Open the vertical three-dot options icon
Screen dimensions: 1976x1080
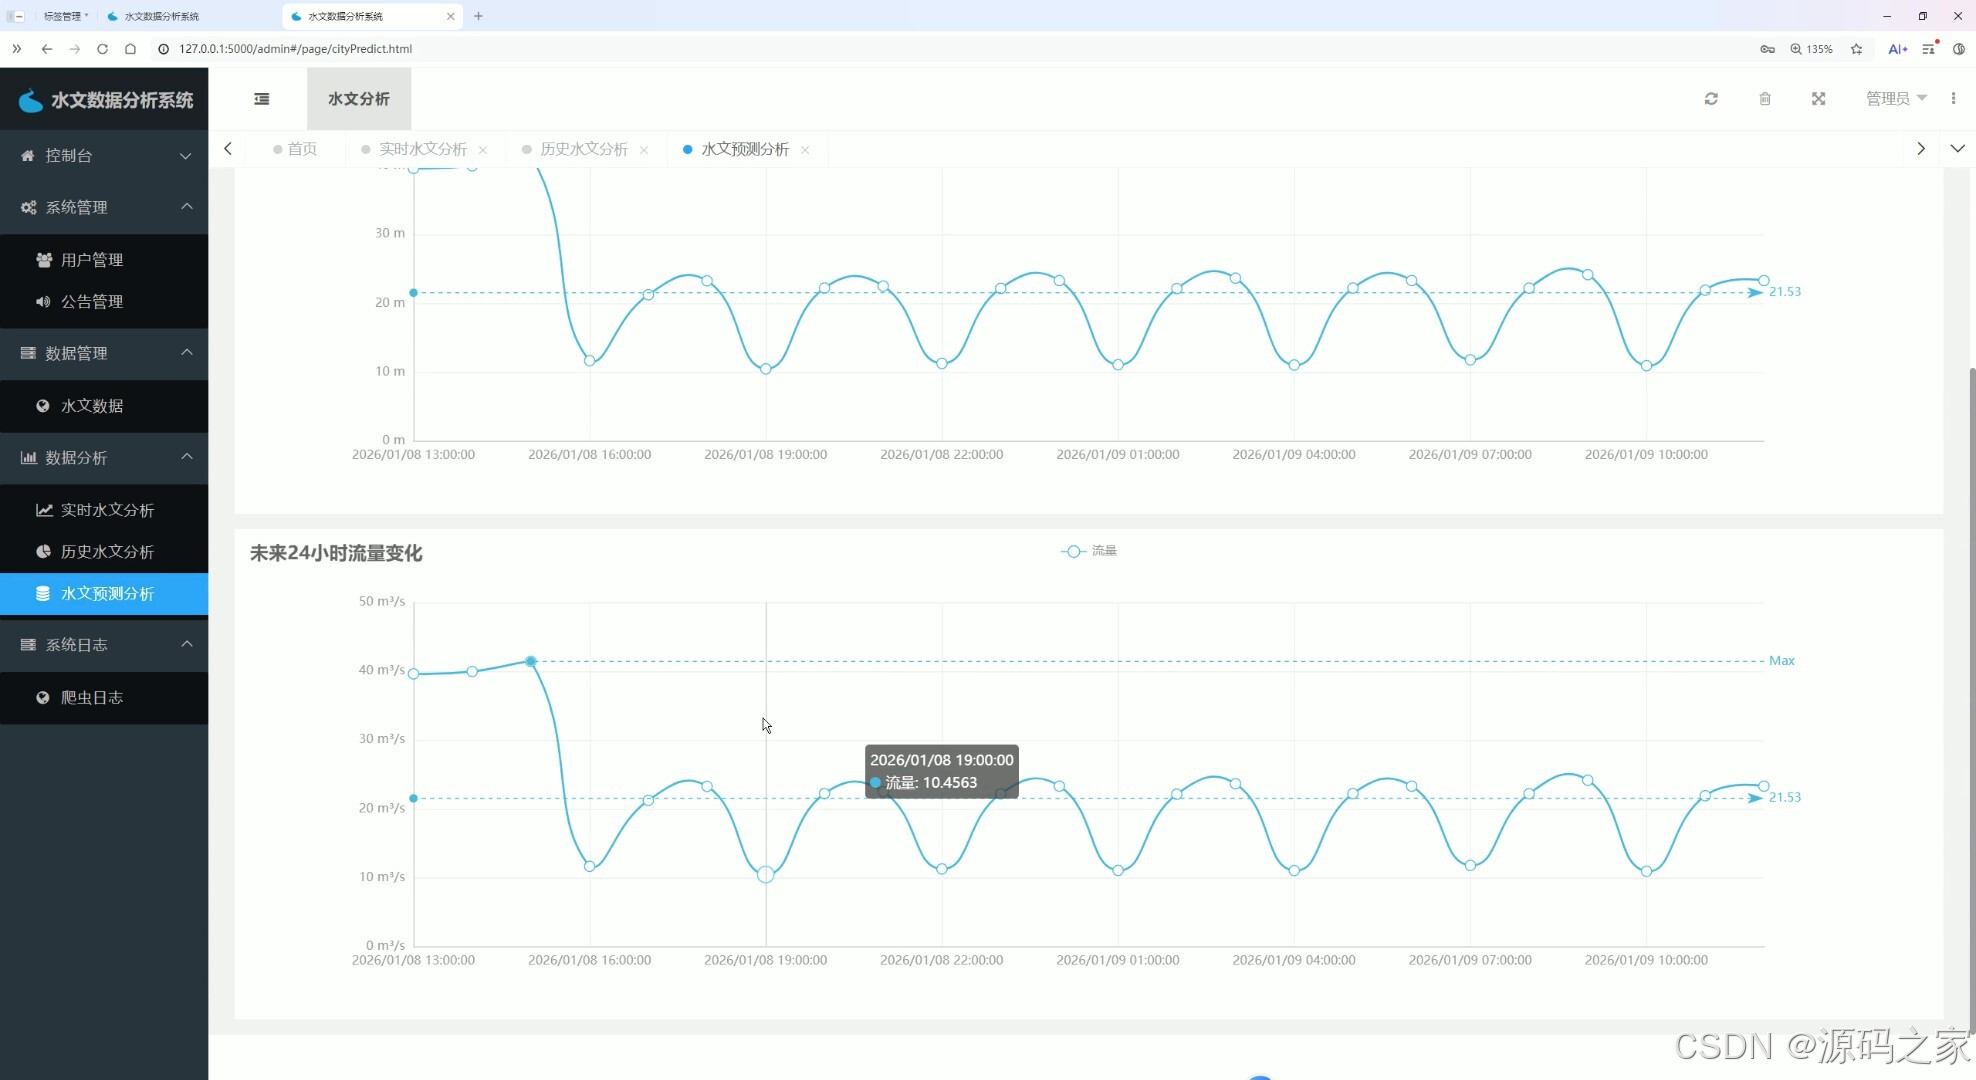pyautogui.click(x=1953, y=98)
